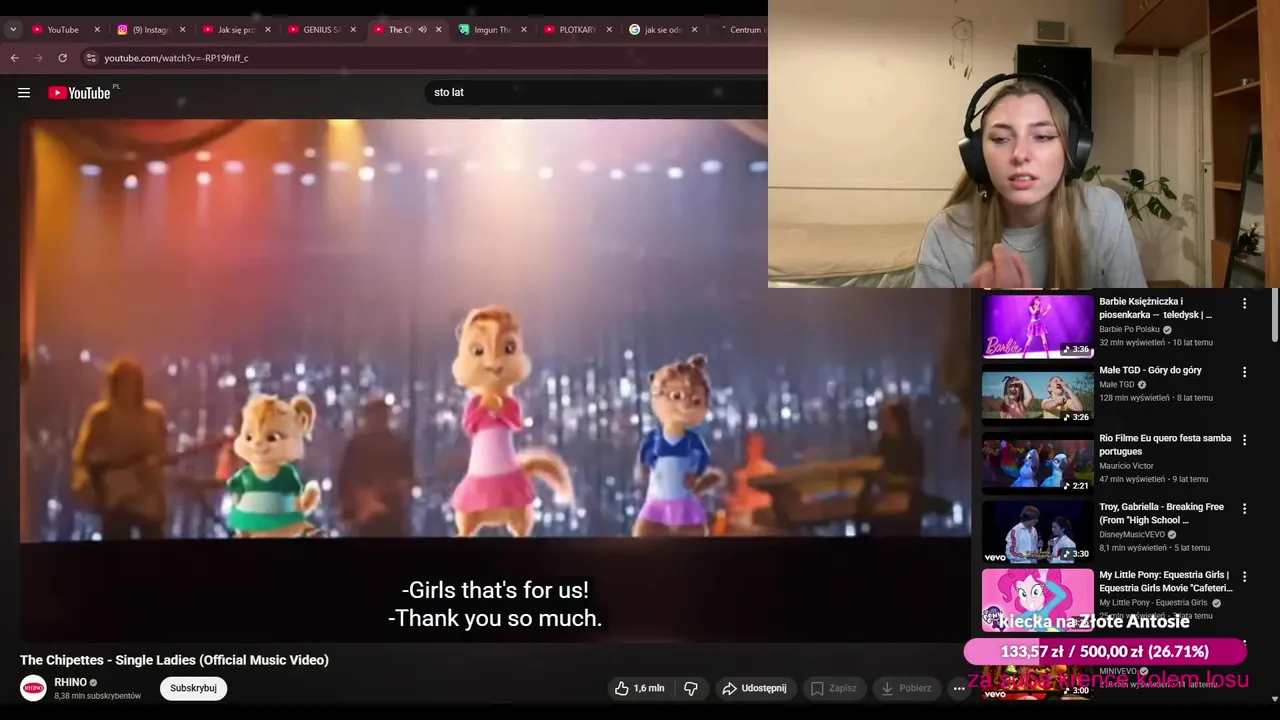
Task: Open options menu for Małe TGD video
Action: [1245, 372]
